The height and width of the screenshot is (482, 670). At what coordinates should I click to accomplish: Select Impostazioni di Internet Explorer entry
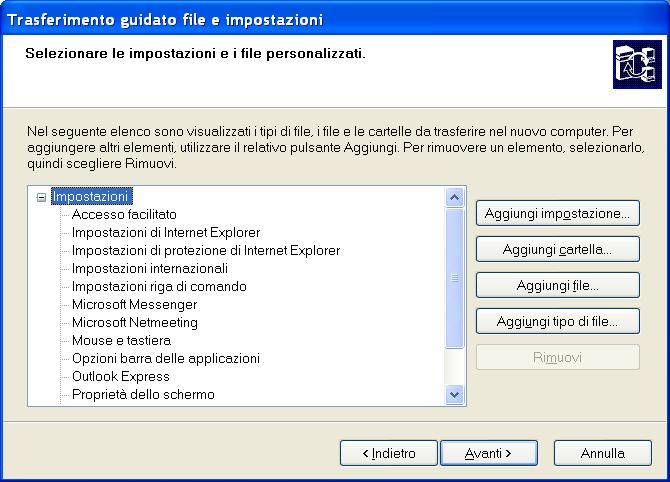166,233
